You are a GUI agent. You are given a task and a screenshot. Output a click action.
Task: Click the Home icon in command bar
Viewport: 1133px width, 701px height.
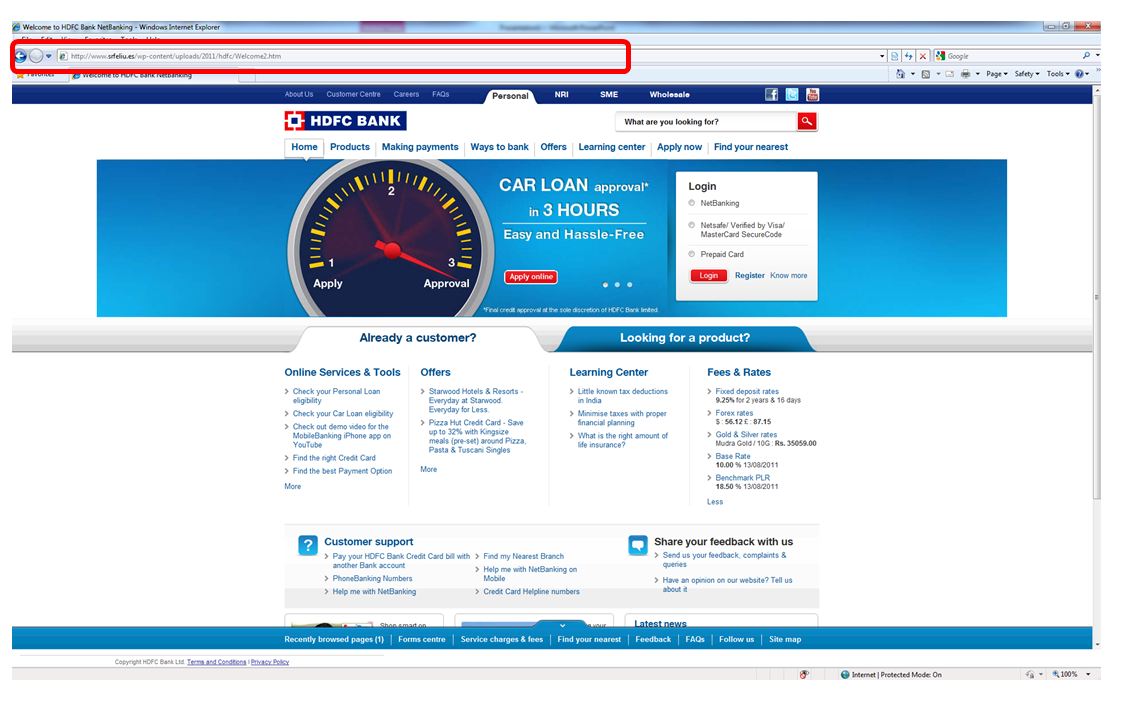(x=900, y=74)
